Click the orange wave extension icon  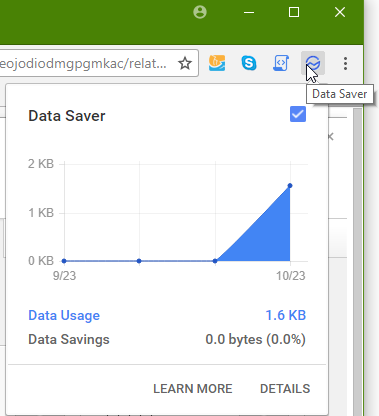tap(217, 63)
